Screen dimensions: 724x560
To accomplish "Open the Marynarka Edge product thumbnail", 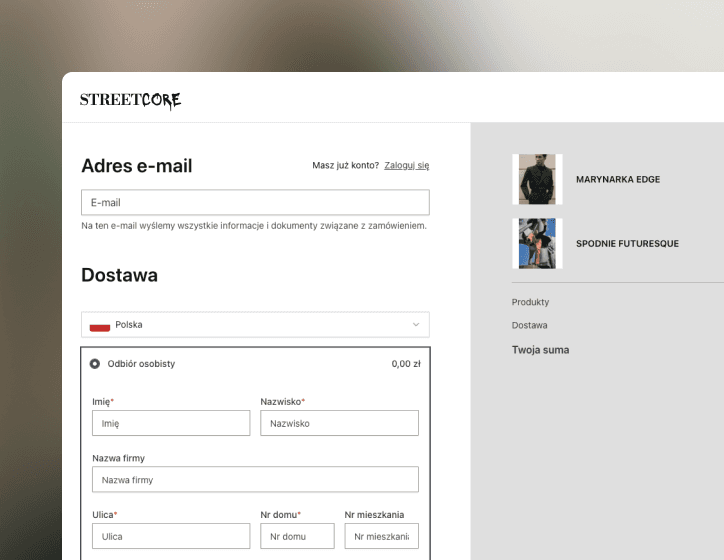I will coord(537,179).
